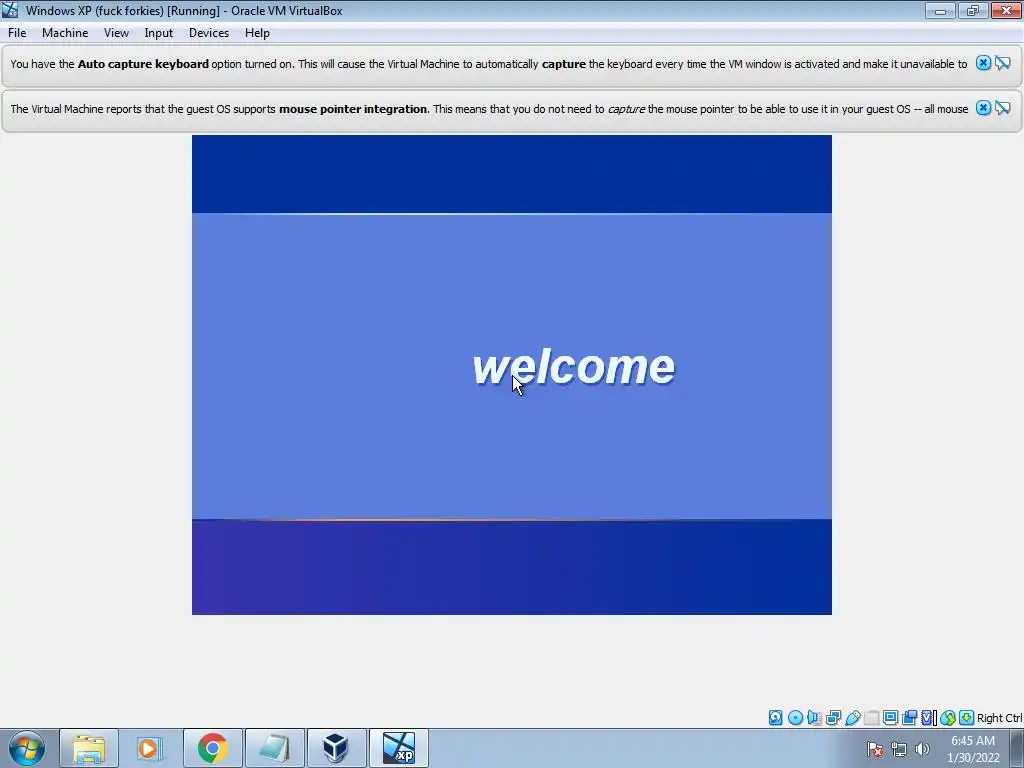Close the VirtualBox VM window

[1006, 10]
